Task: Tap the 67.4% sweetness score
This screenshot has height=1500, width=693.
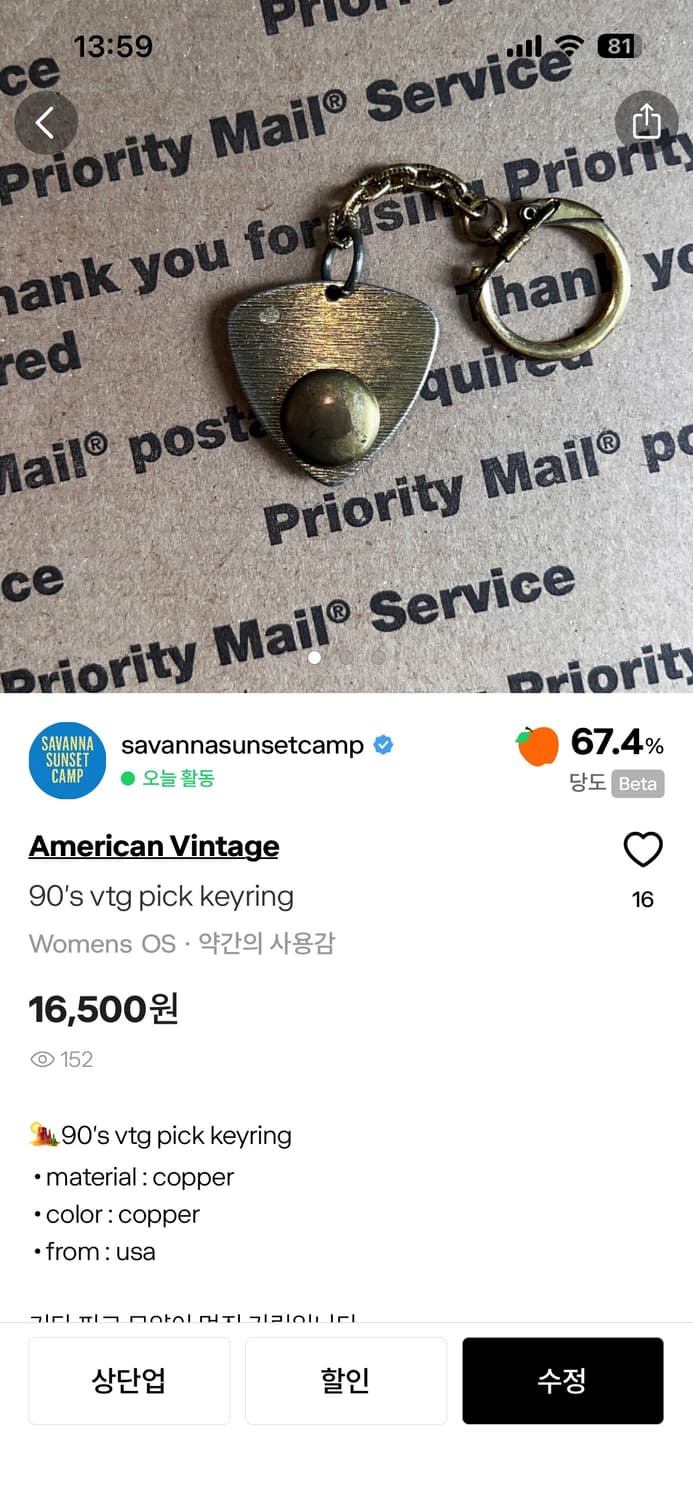Action: (617, 743)
